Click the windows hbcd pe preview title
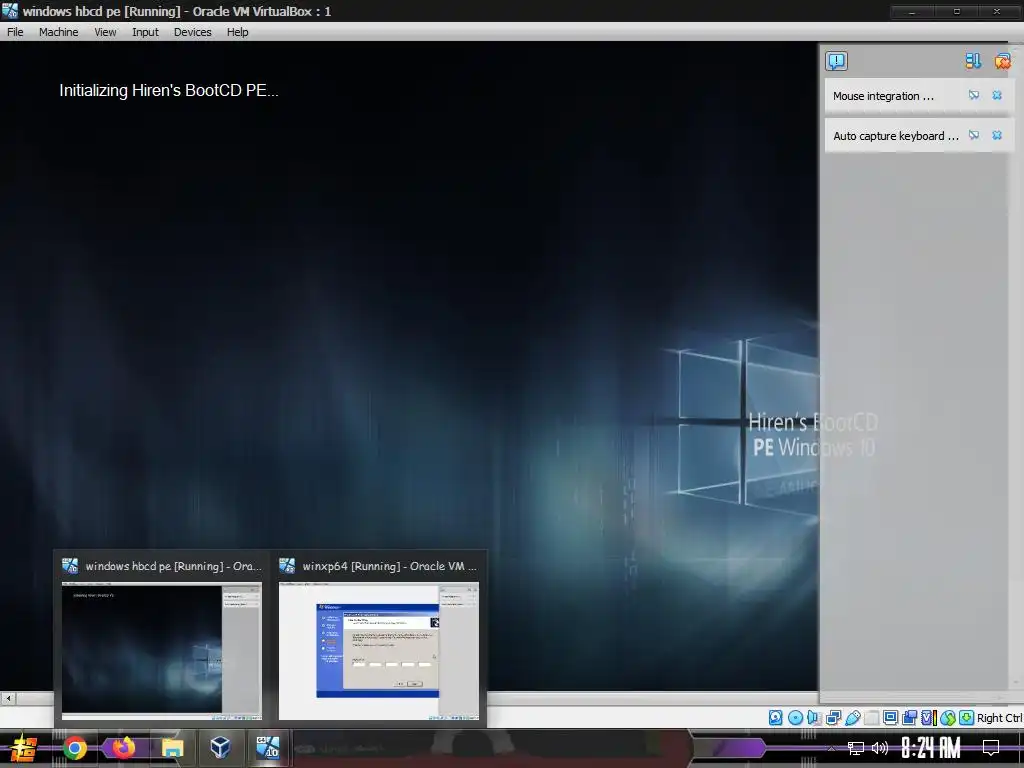1024x768 pixels. 173,566
